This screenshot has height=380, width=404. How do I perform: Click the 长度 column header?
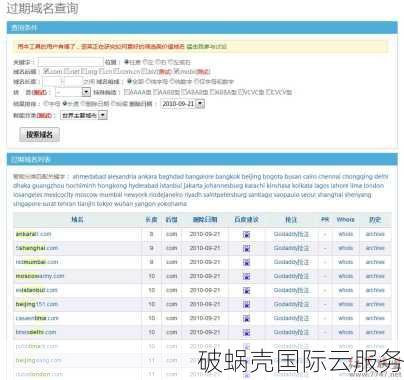pyautogui.click(x=151, y=220)
